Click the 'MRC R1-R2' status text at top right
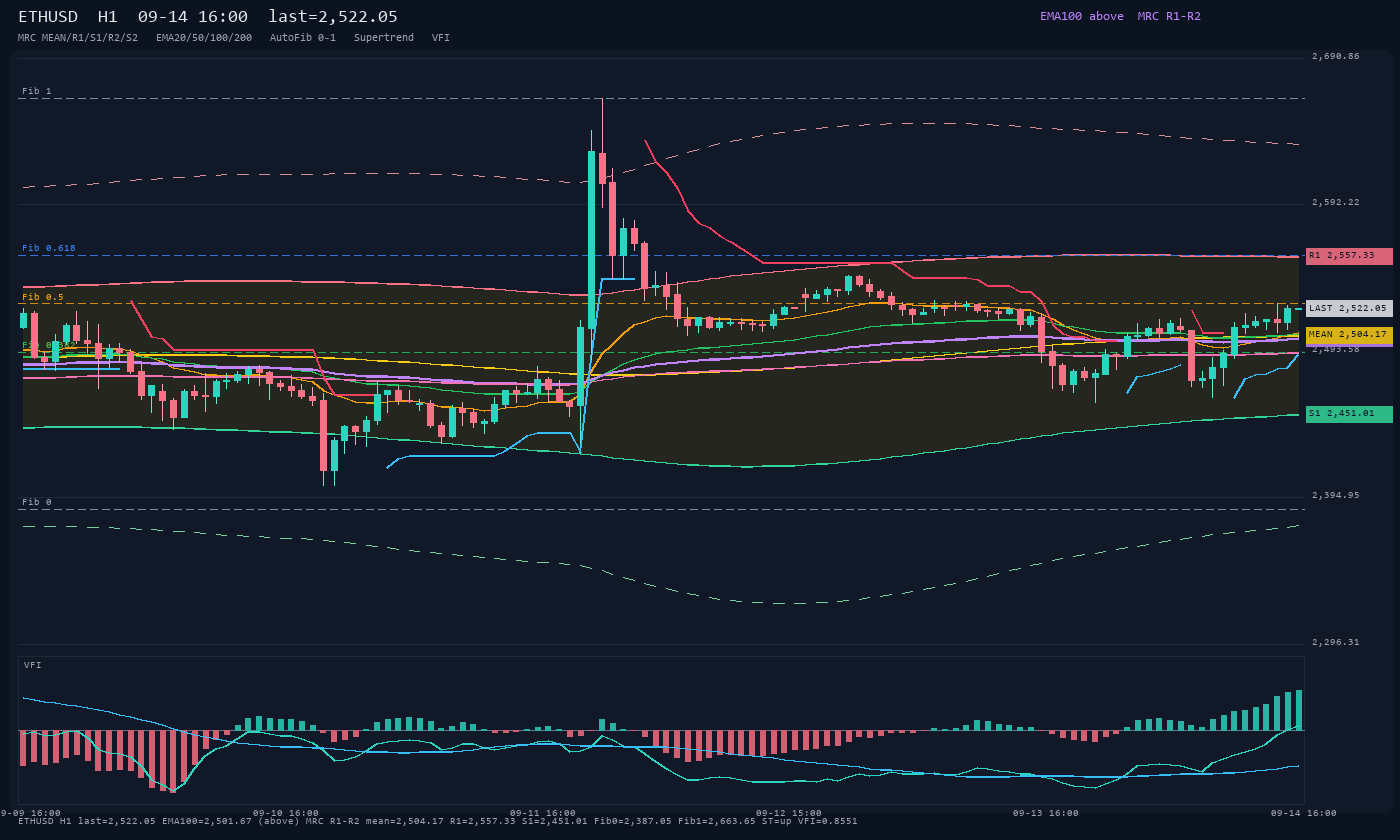Image resolution: width=1400 pixels, height=840 pixels. click(1169, 16)
